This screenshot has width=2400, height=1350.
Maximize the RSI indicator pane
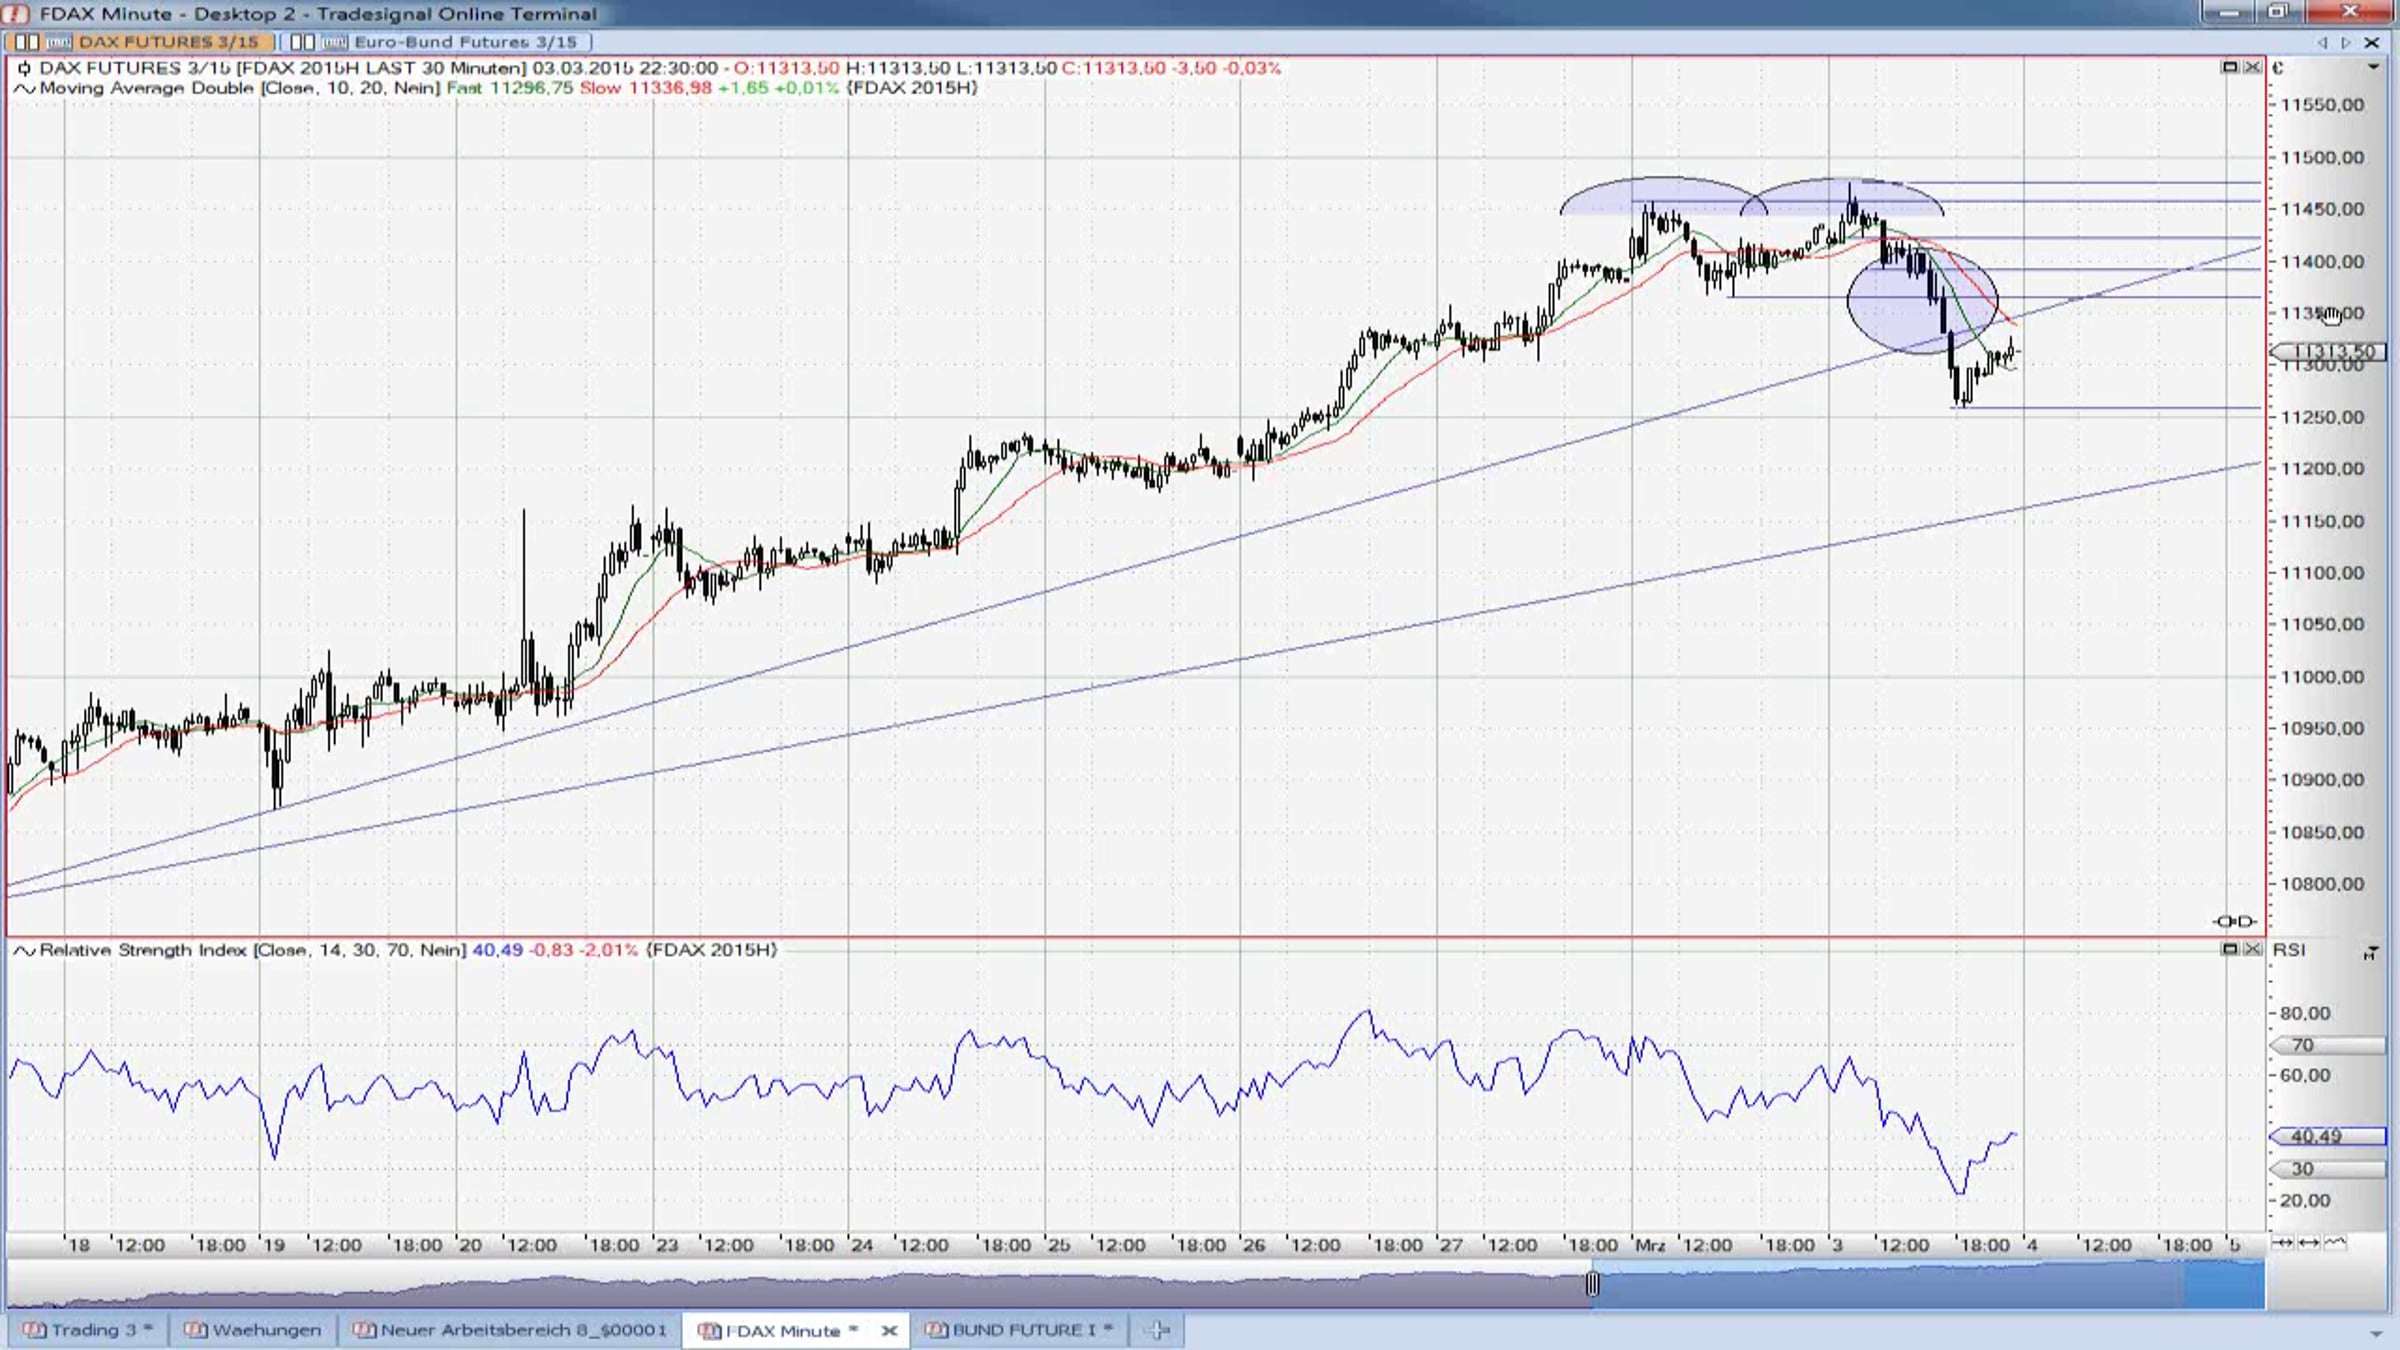pos(2230,949)
